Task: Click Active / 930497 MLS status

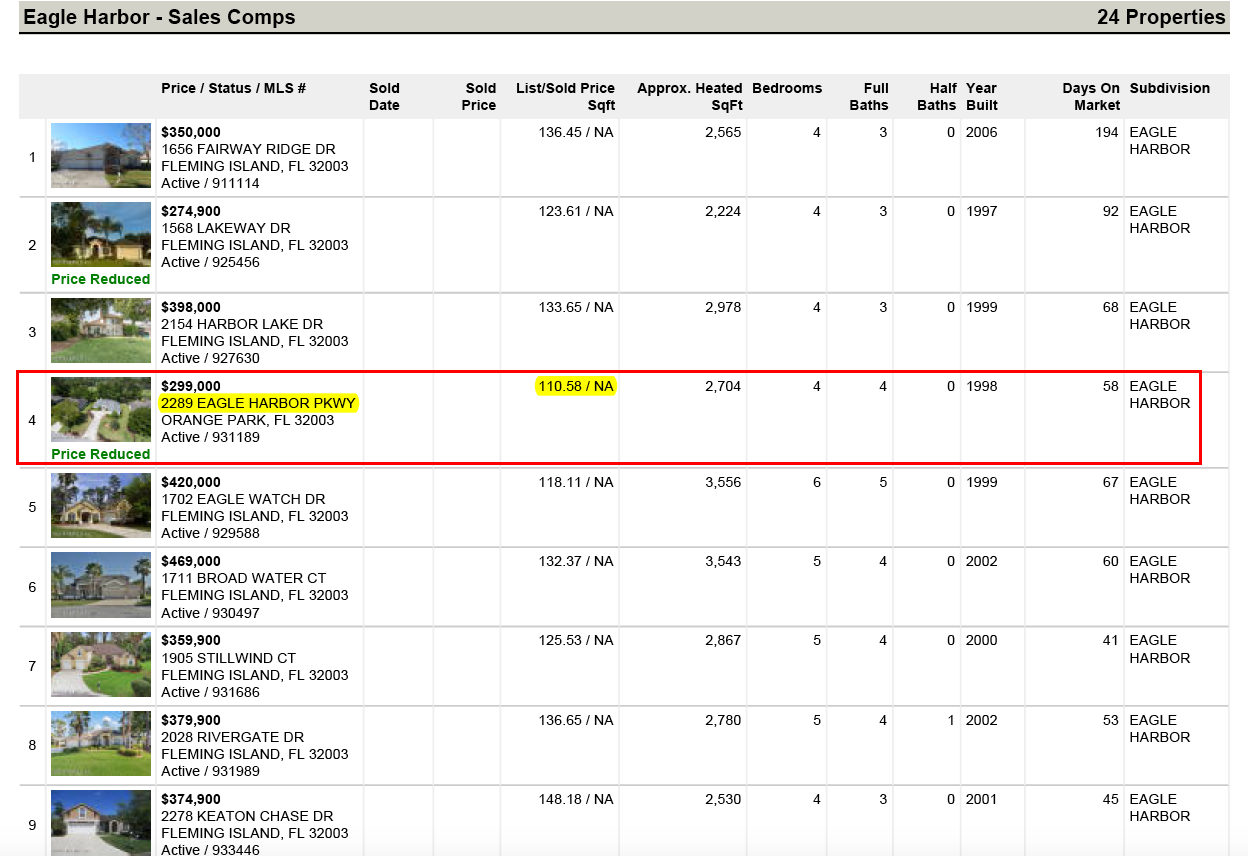Action: (210, 613)
